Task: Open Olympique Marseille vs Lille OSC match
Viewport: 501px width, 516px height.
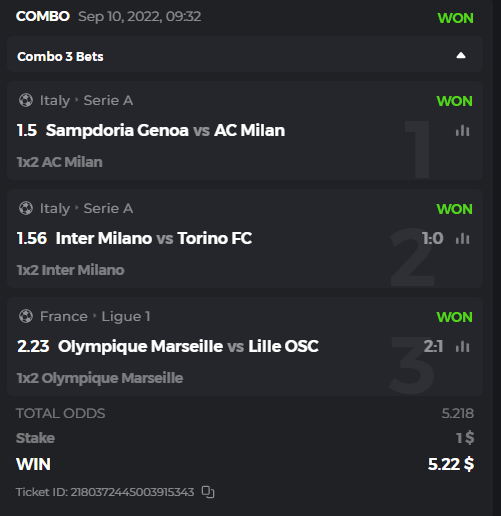Action: 188,346
